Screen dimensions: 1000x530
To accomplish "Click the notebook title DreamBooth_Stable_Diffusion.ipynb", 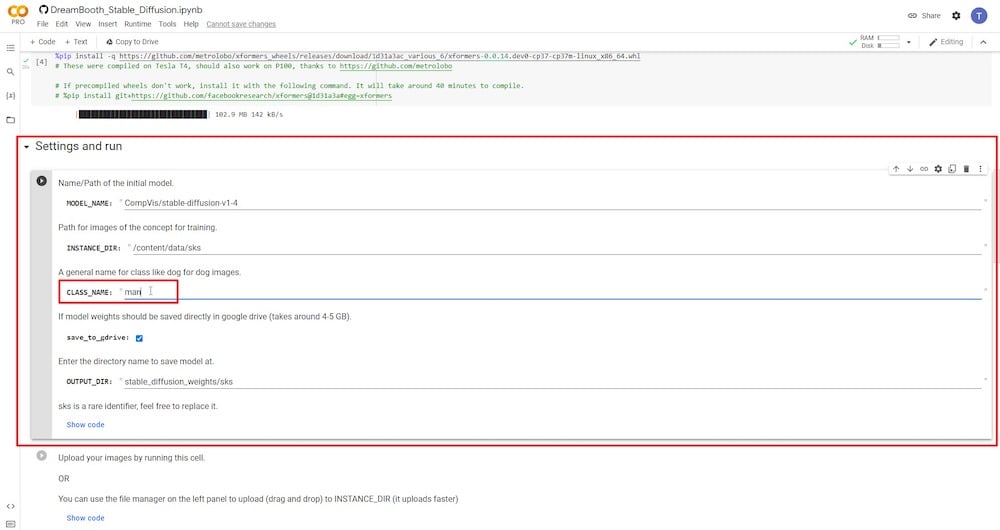I will (126, 10).
